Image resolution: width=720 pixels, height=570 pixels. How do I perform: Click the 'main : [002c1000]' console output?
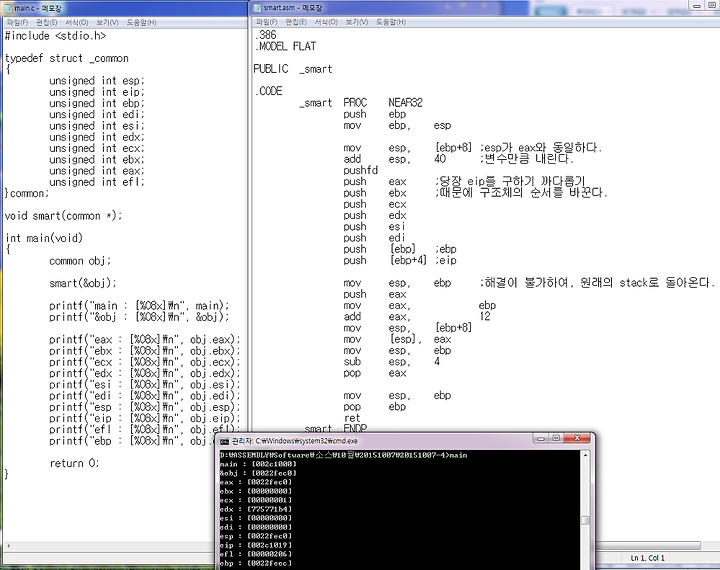(x=259, y=464)
